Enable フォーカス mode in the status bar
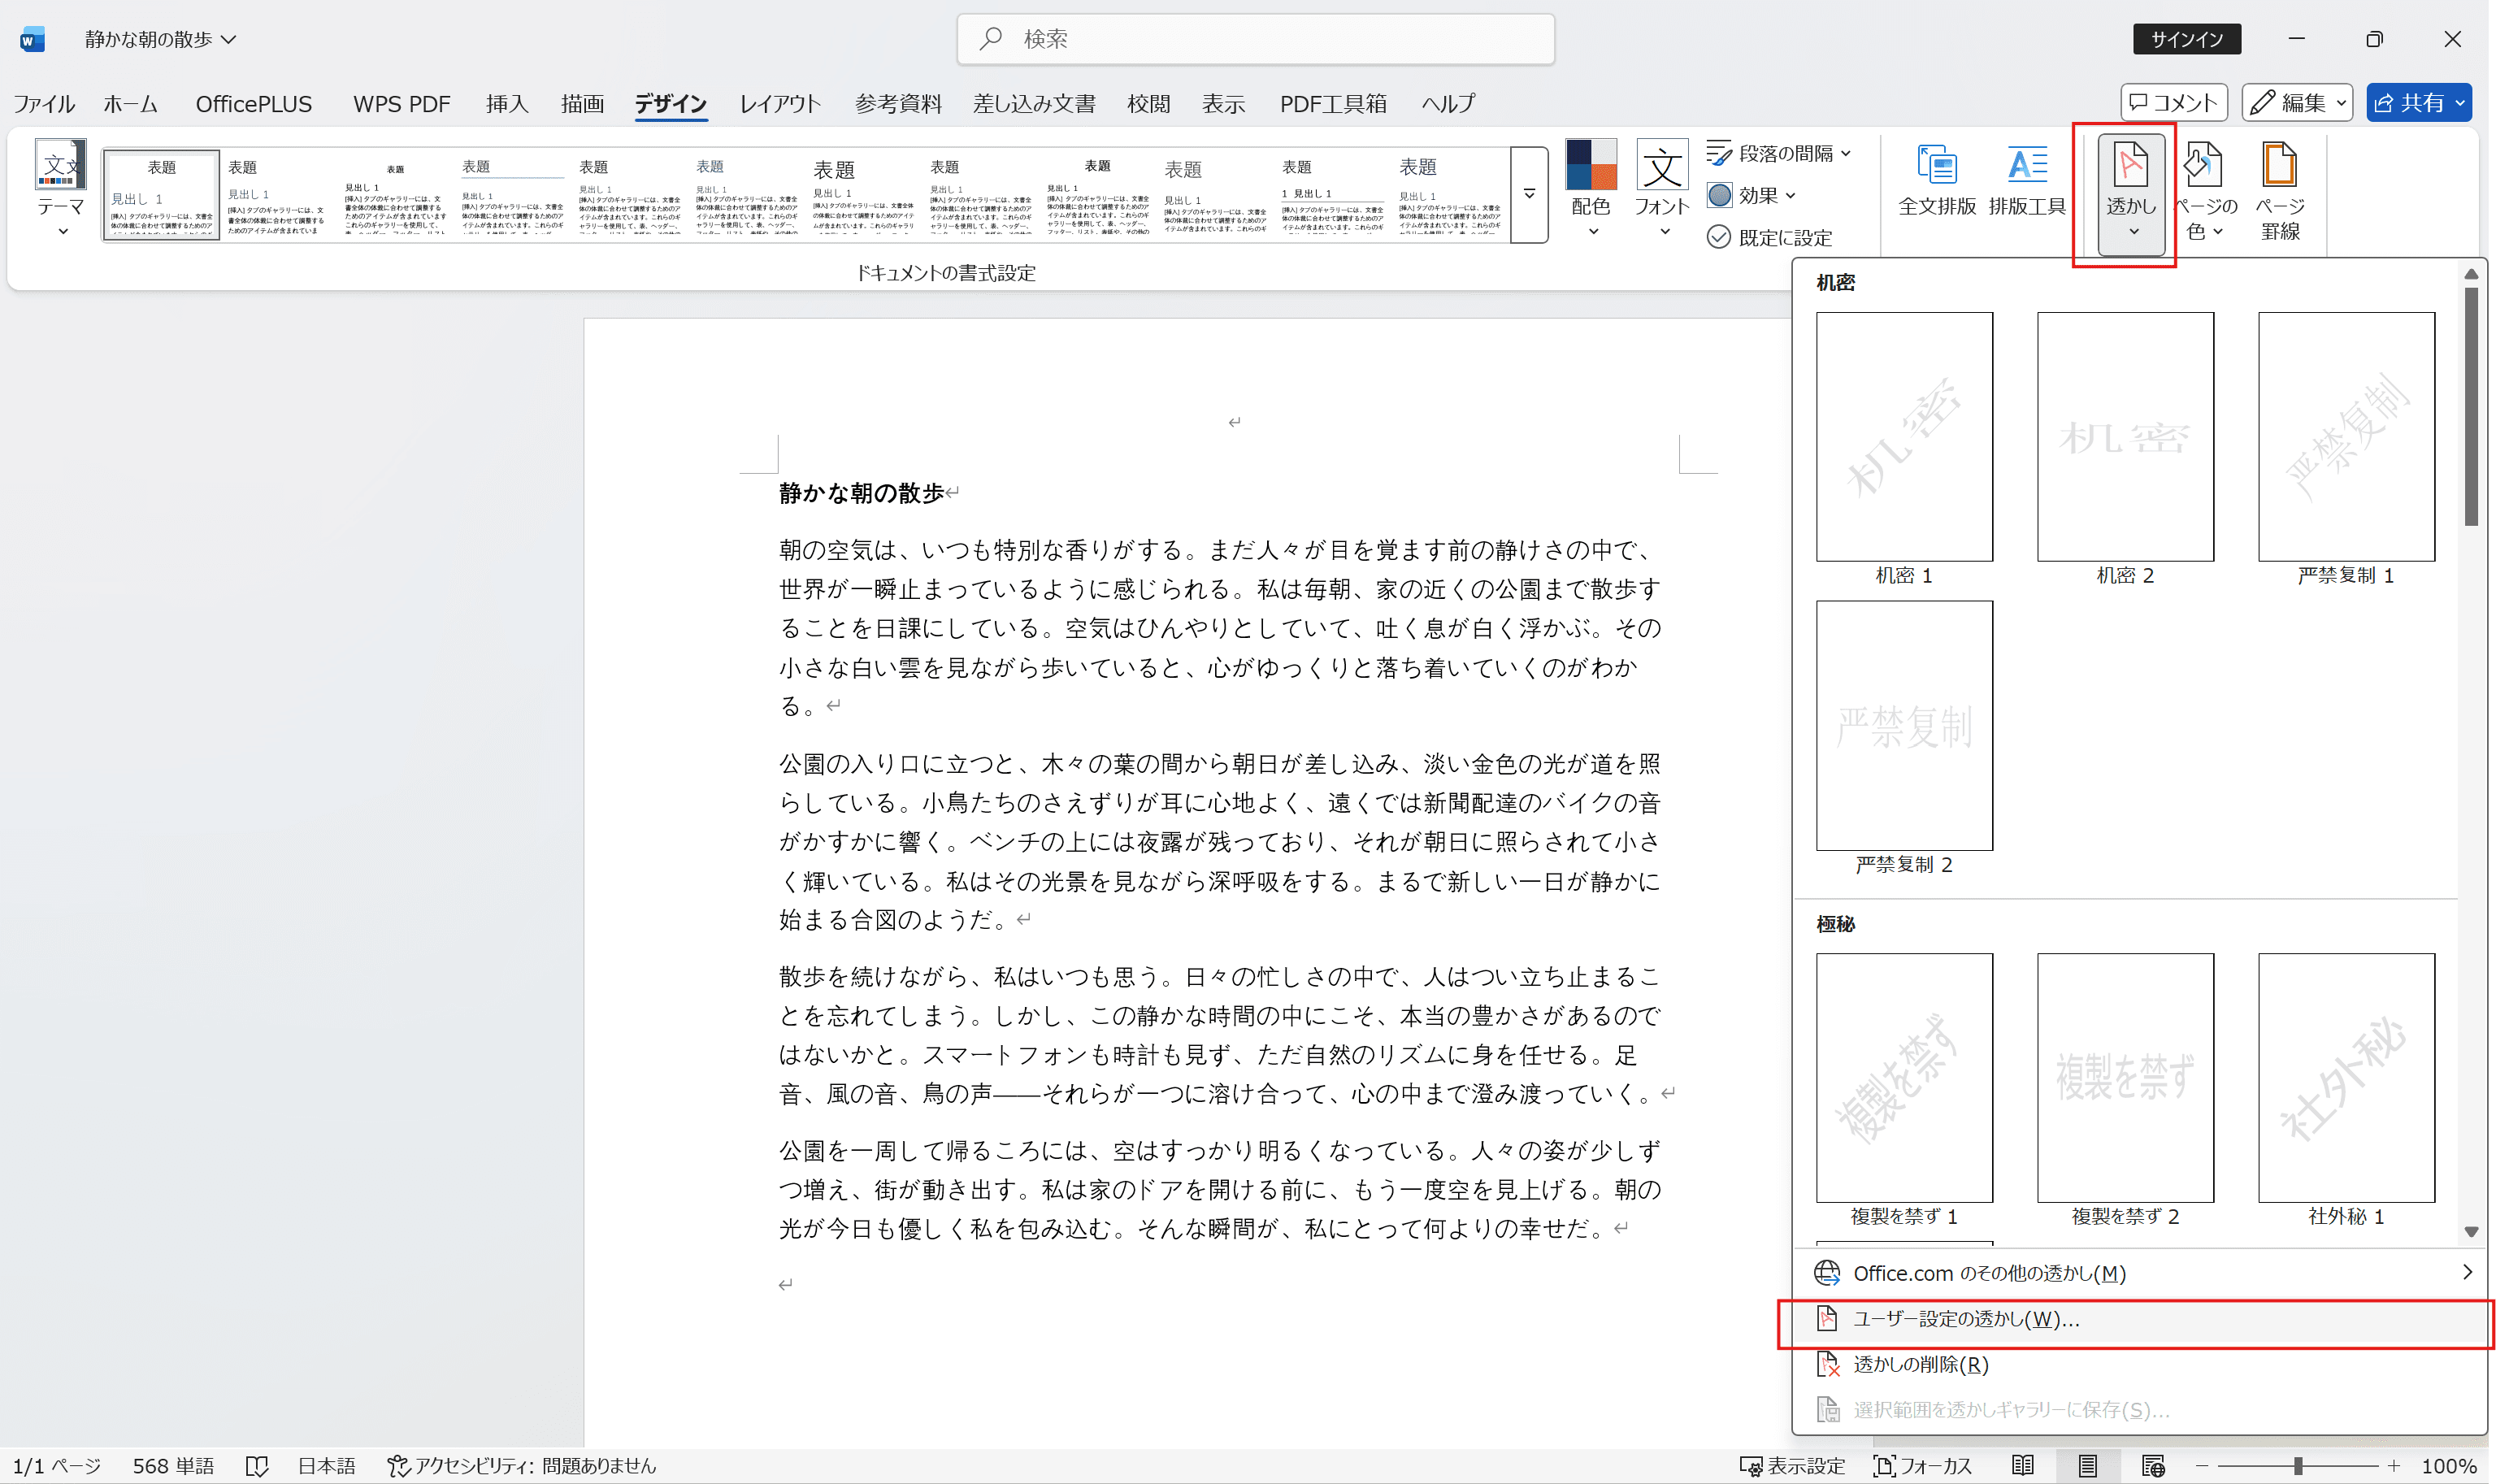 (x=1923, y=1465)
